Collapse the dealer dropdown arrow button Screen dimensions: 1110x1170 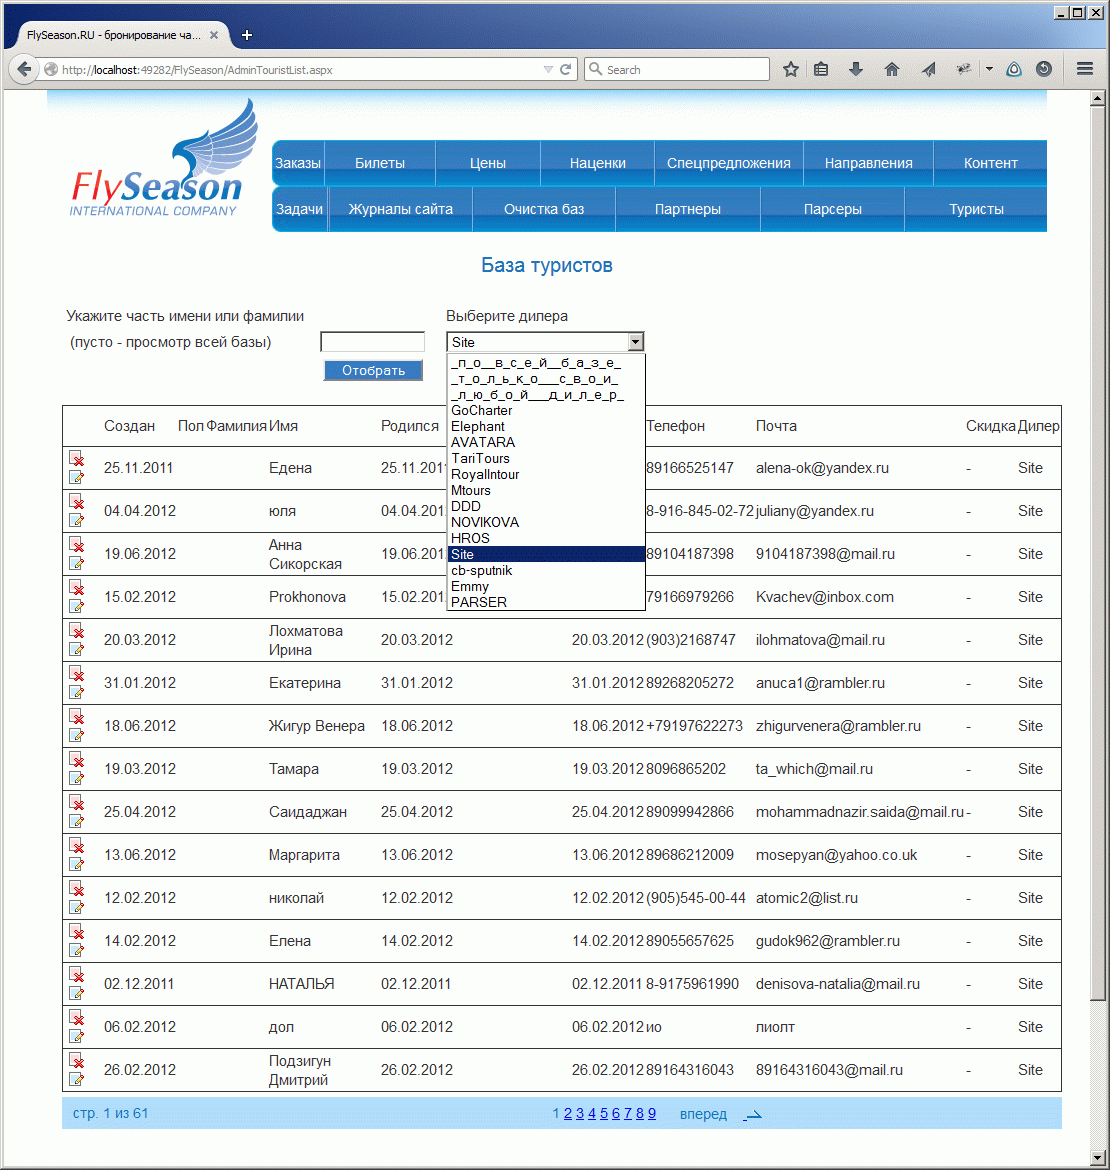636,342
